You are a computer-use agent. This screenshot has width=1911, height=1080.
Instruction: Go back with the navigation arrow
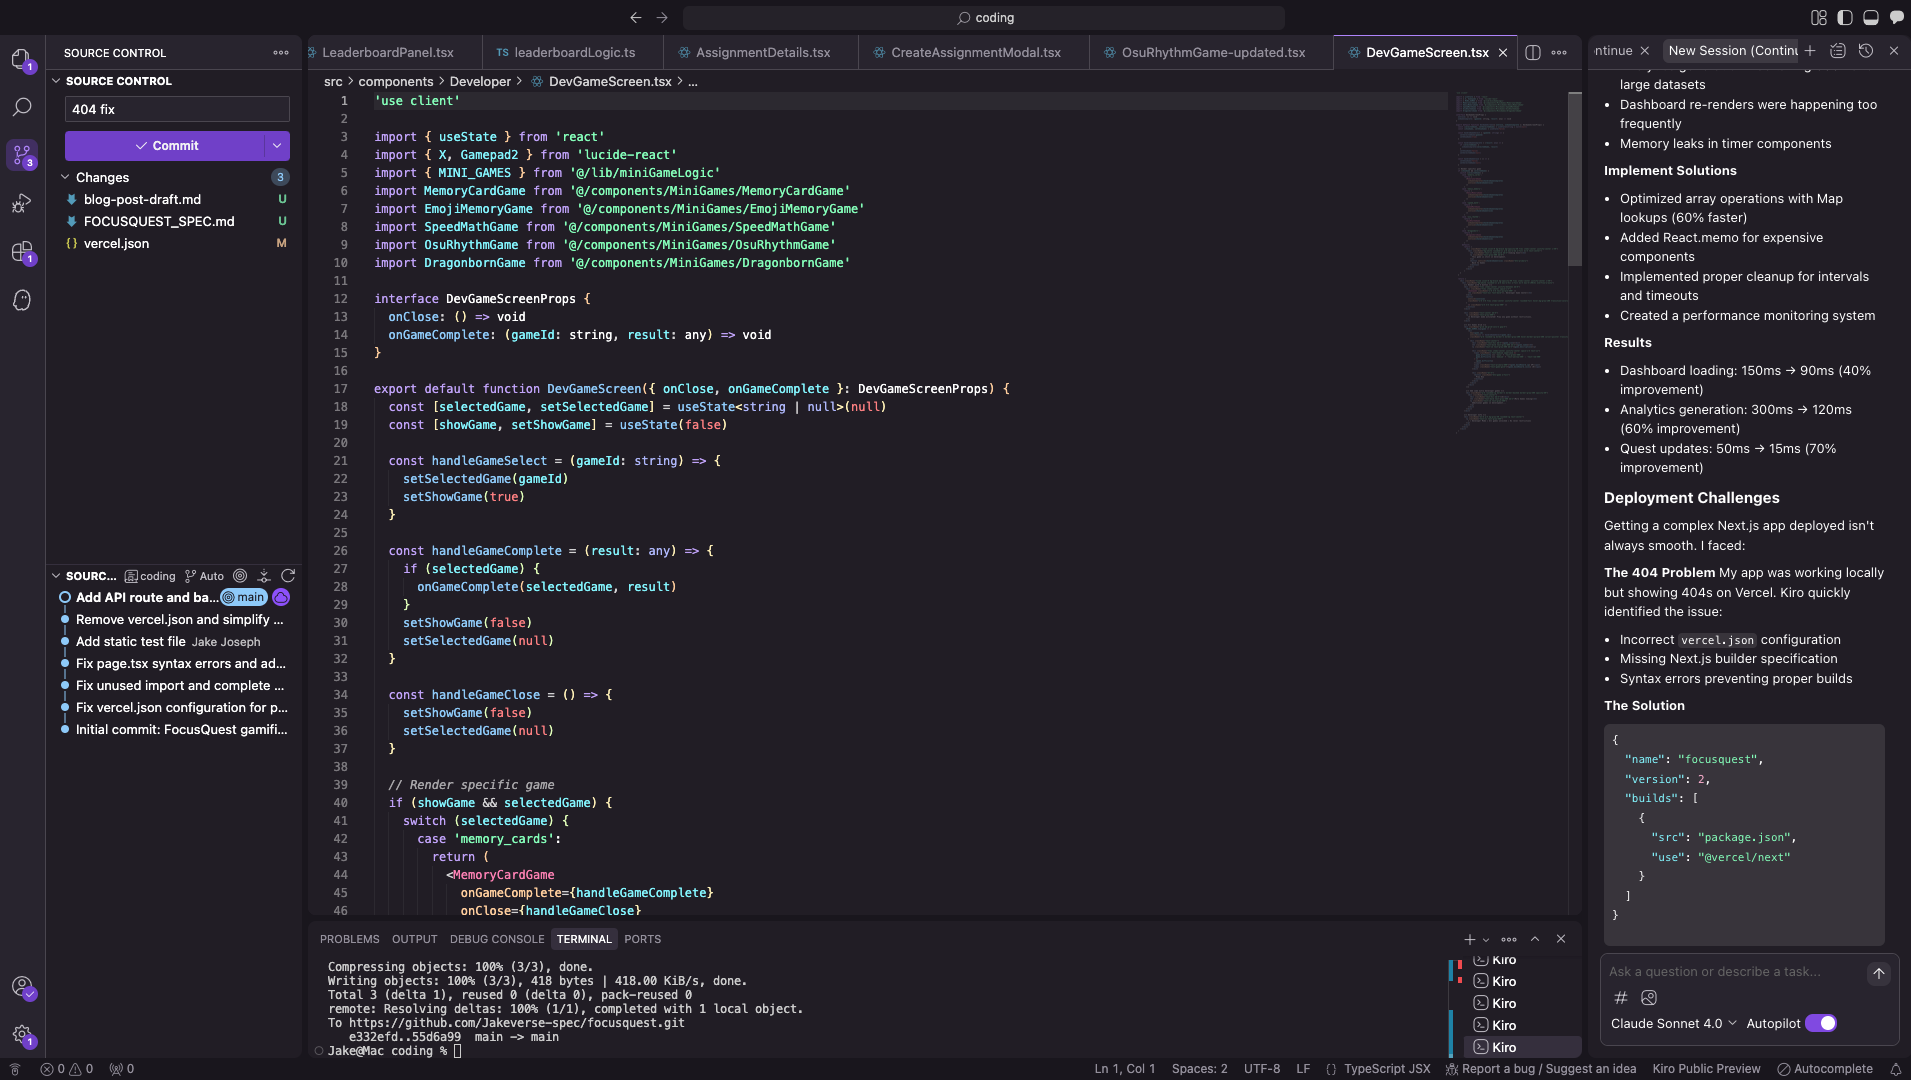[x=636, y=18]
